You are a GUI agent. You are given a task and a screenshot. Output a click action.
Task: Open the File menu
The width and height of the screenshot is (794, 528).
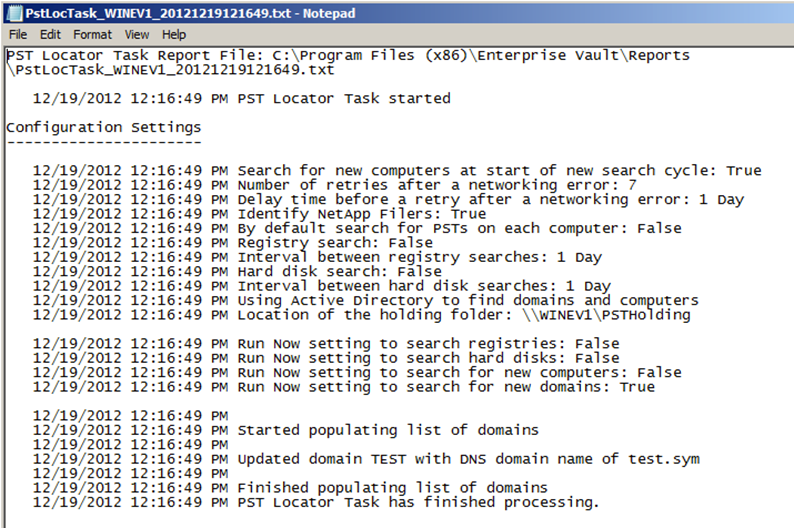tap(18, 34)
